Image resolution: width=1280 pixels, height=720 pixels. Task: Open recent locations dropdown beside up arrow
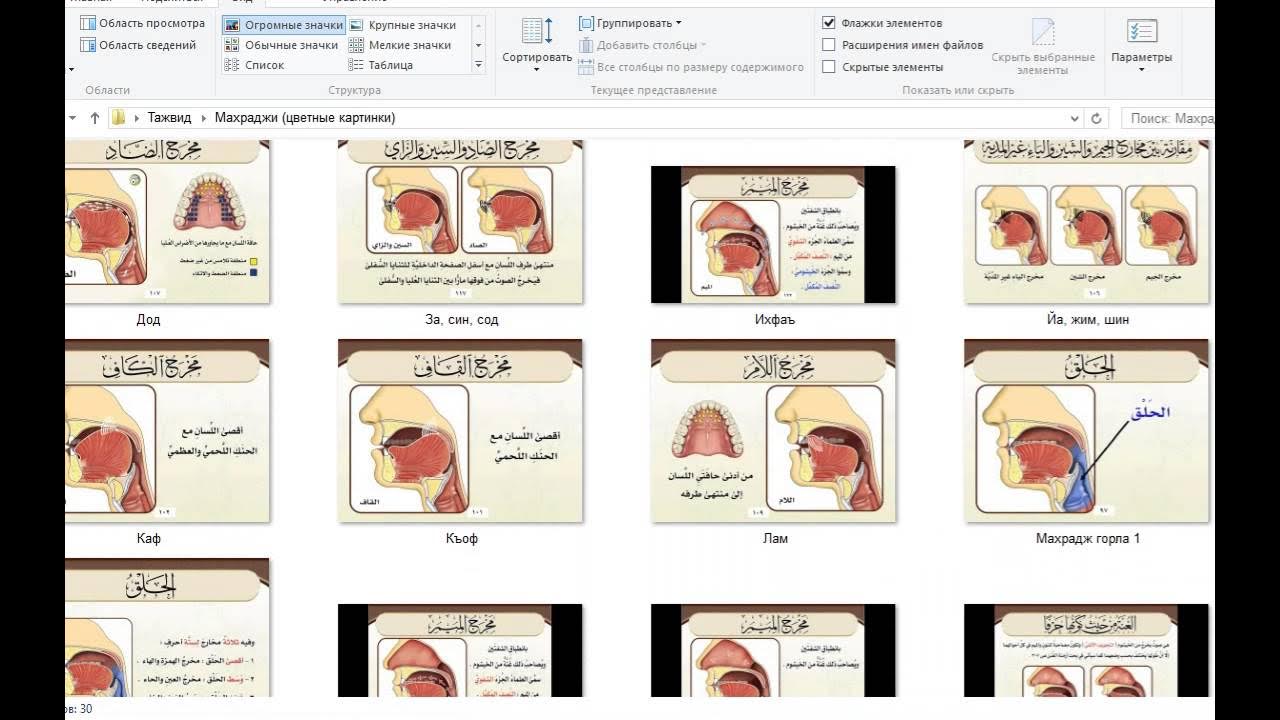coord(72,118)
